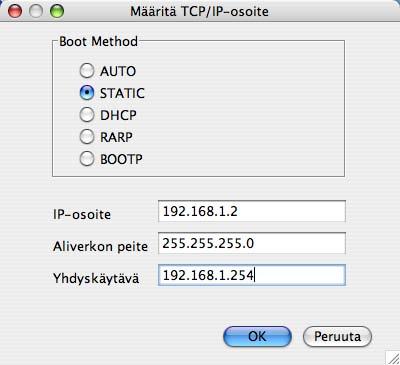Image resolution: width=400 pixels, height=365 pixels.
Task: Select the AUTO boot method radio button
Action: pos(87,71)
